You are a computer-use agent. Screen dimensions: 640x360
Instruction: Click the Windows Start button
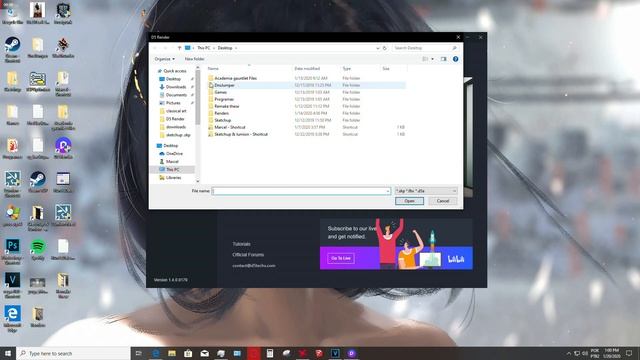click(x=8, y=353)
